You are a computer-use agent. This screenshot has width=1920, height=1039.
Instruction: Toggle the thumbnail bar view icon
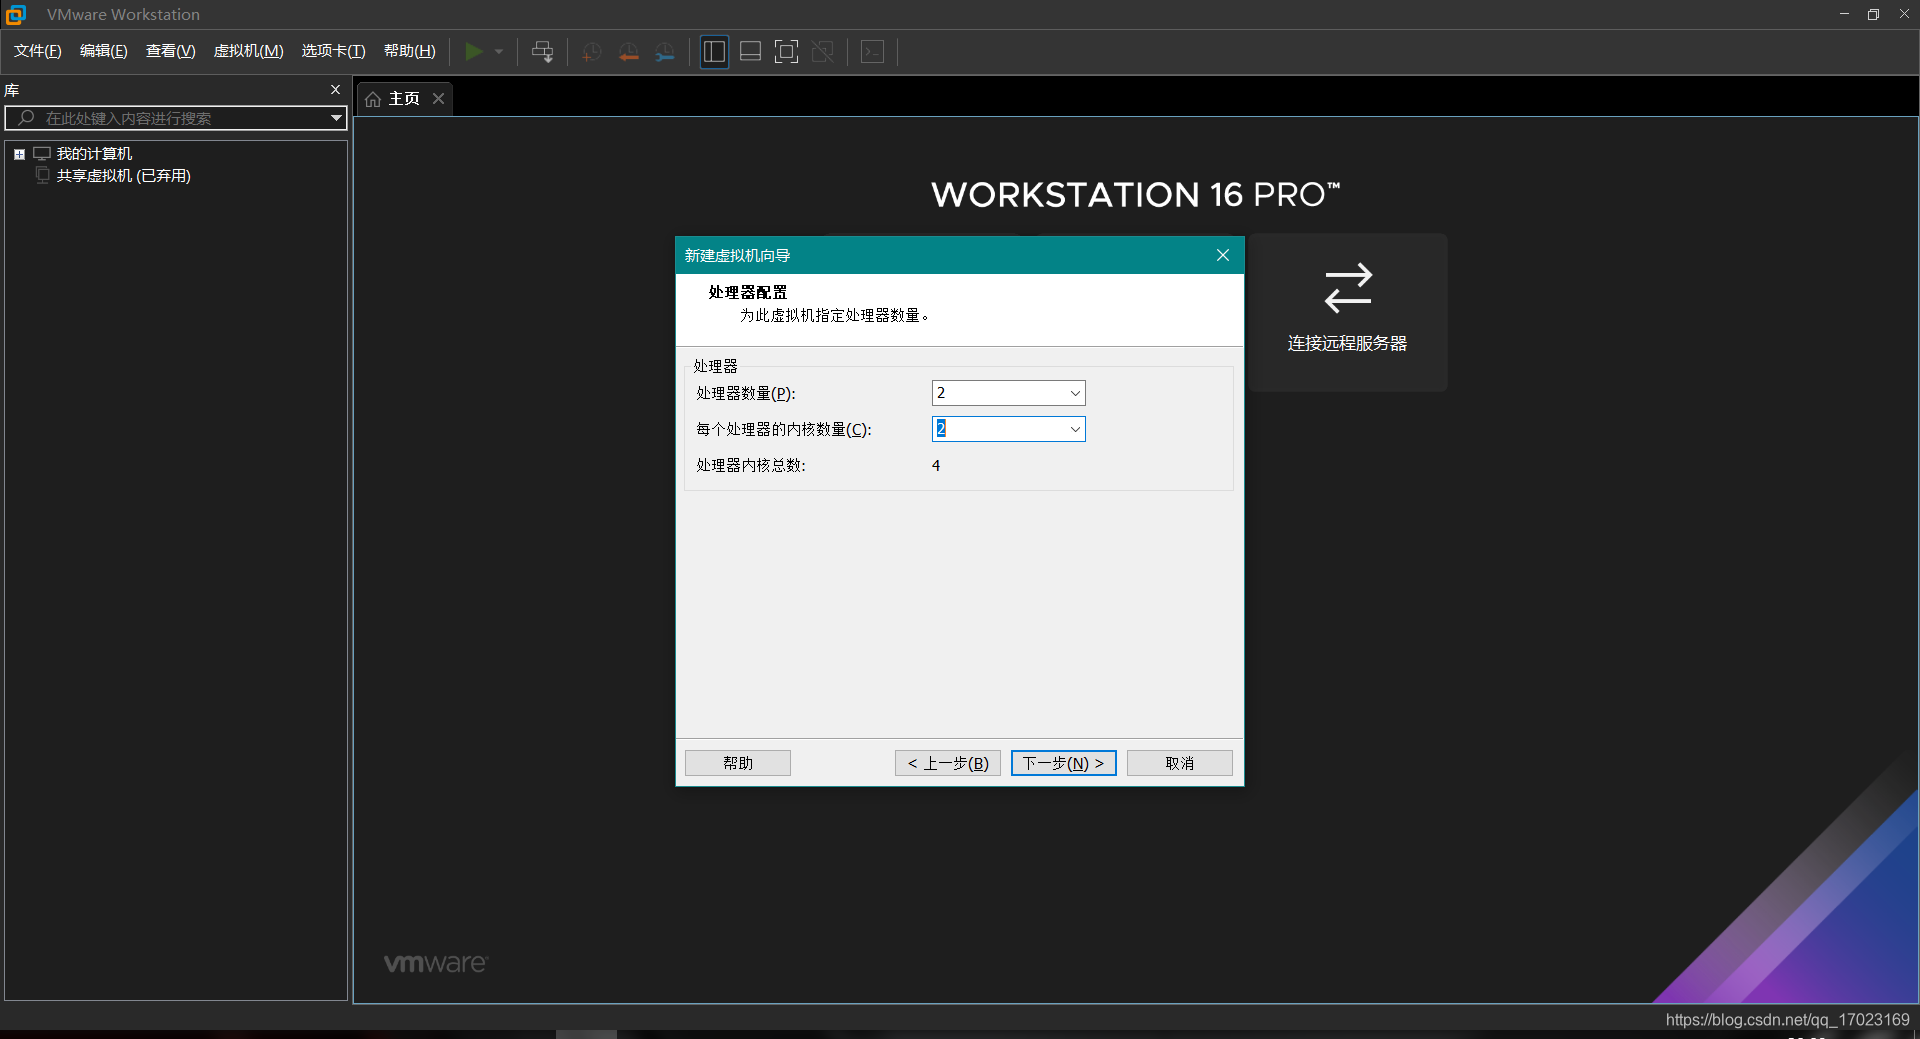pyautogui.click(x=750, y=51)
